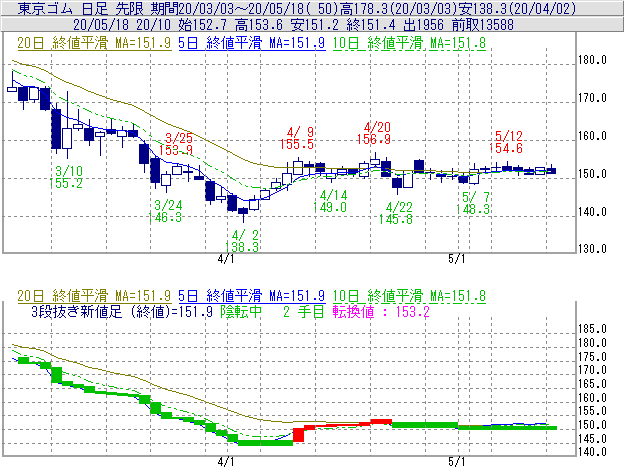624x474 pixels.
Task: Click the 2 手目 count text
Action: (x=304, y=312)
